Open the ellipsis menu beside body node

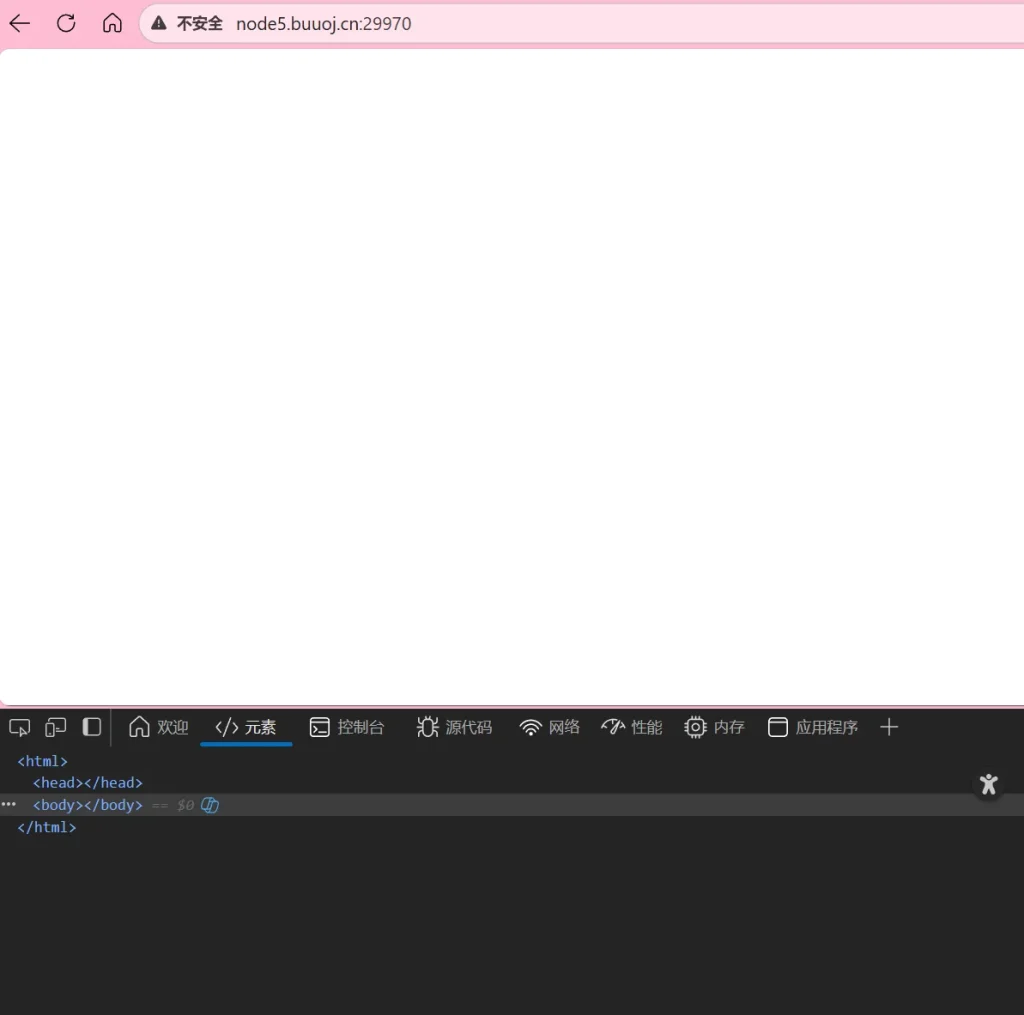click(x=9, y=805)
